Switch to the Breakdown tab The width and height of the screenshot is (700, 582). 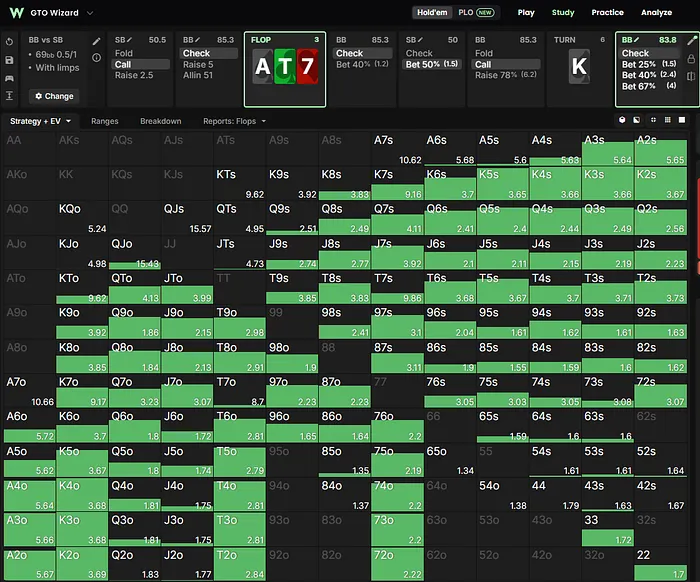click(x=161, y=121)
